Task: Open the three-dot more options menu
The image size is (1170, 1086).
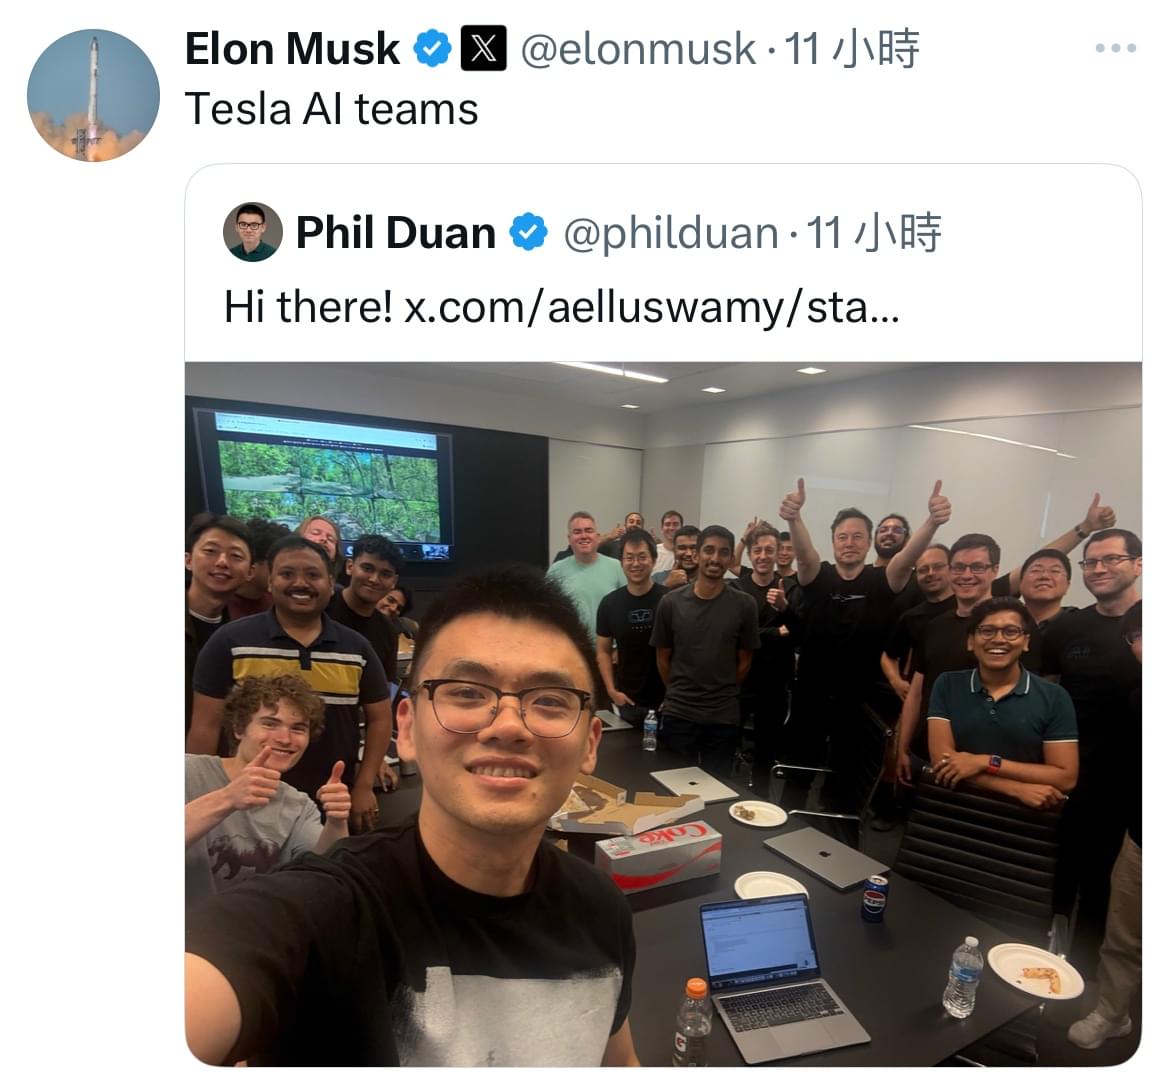Action: (x=1116, y=48)
